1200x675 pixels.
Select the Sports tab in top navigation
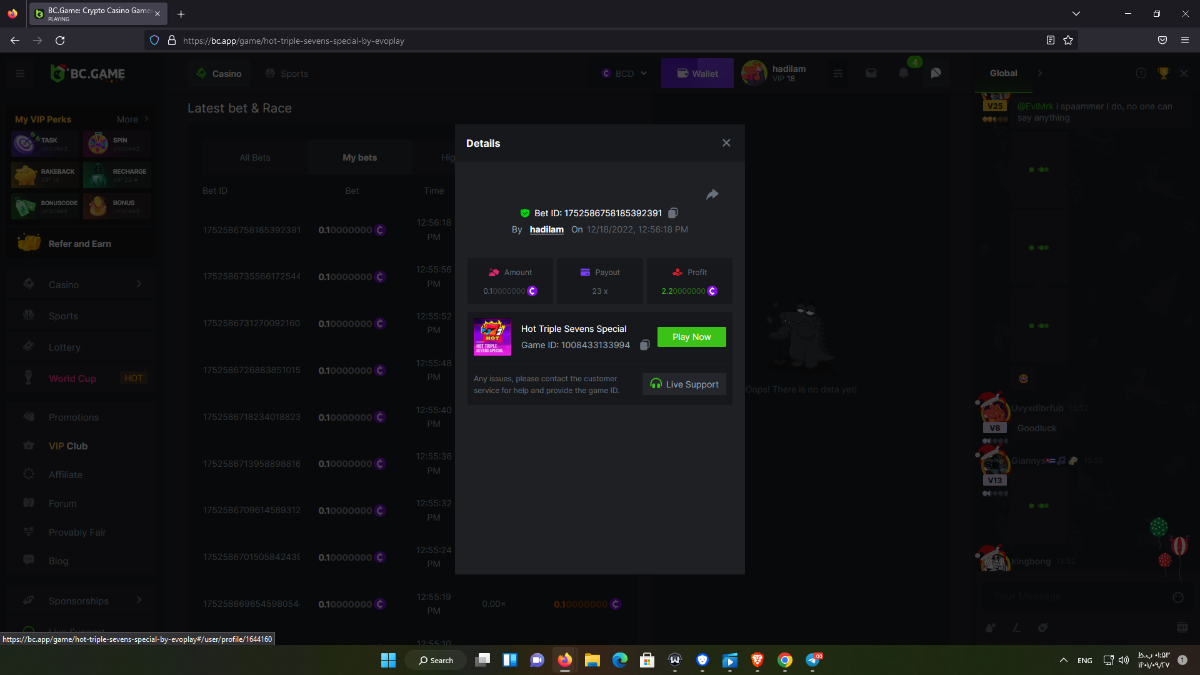click(x=286, y=73)
